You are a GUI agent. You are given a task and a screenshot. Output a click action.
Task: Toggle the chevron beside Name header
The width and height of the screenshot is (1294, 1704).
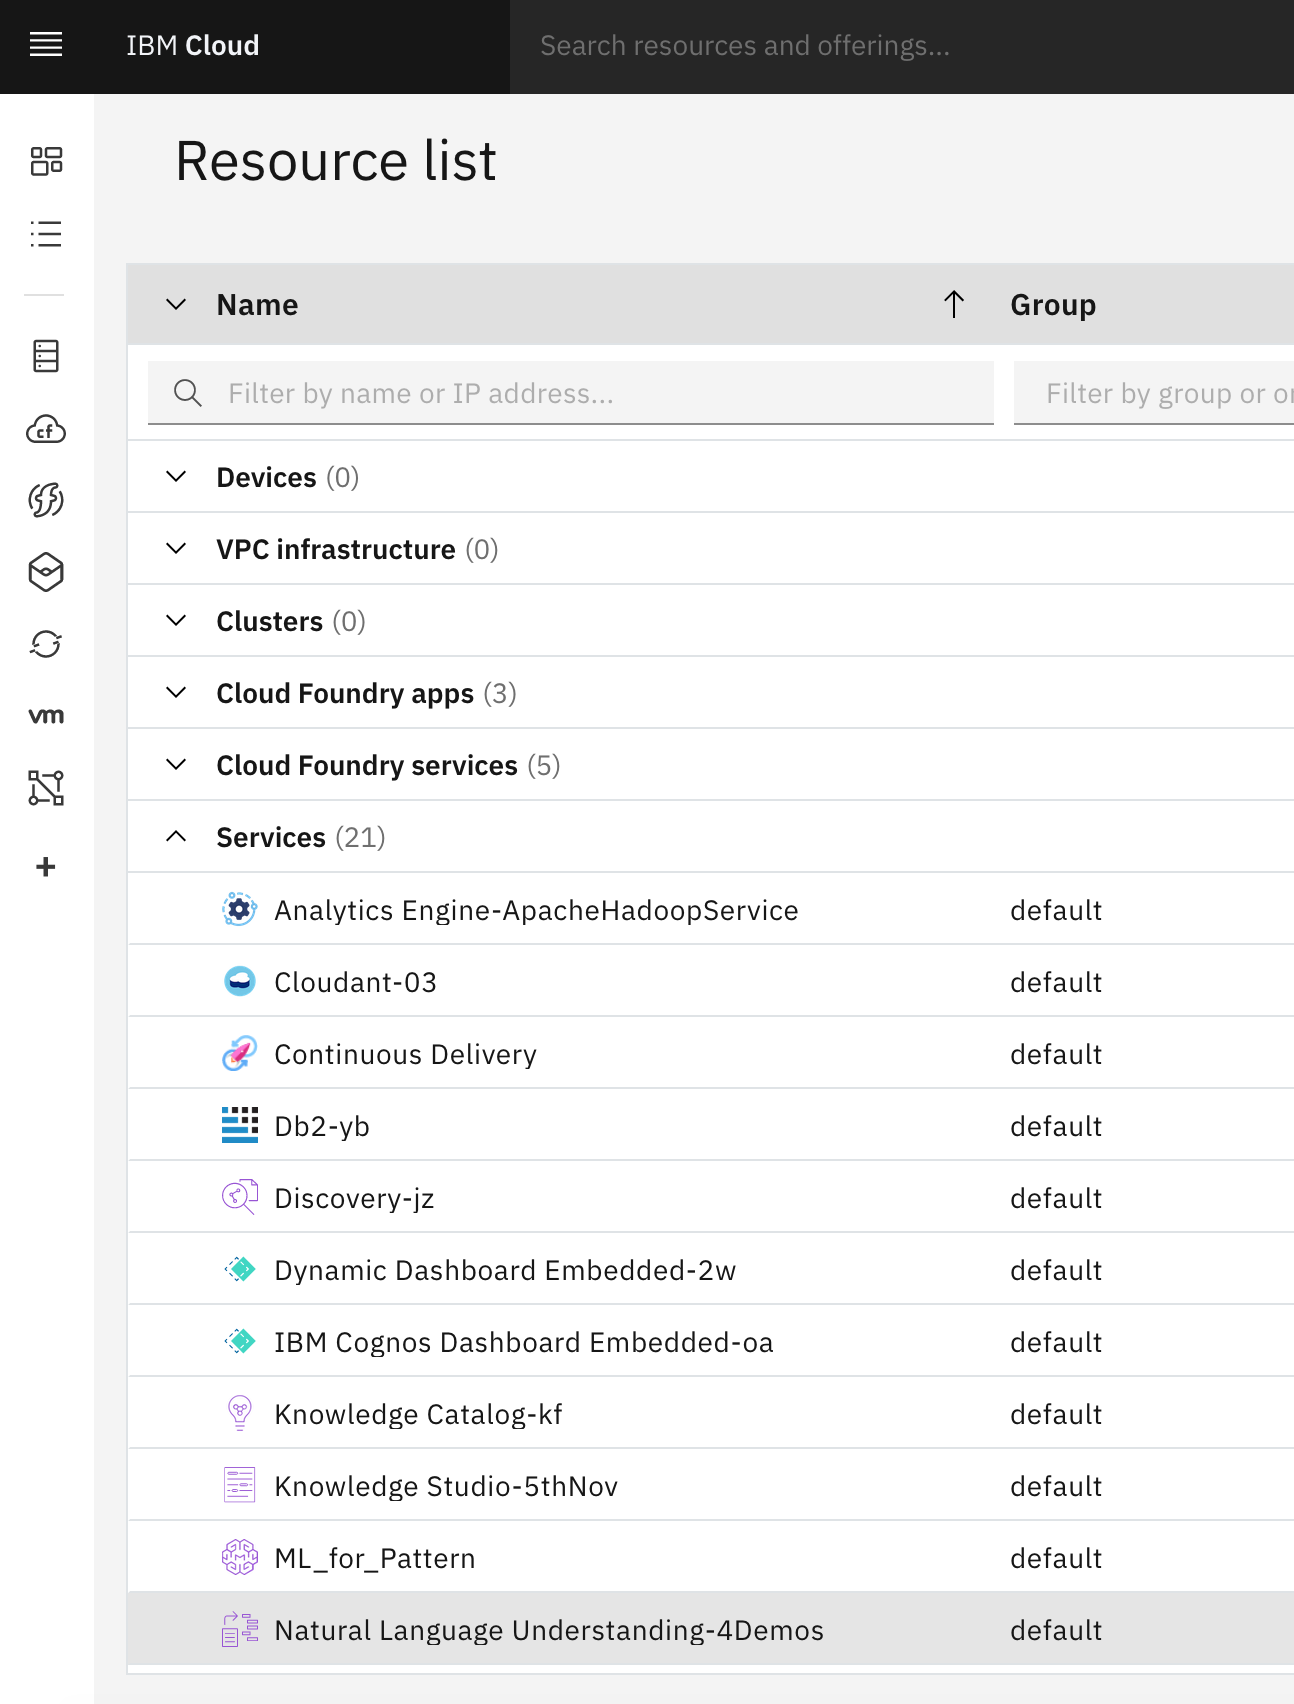pos(176,304)
